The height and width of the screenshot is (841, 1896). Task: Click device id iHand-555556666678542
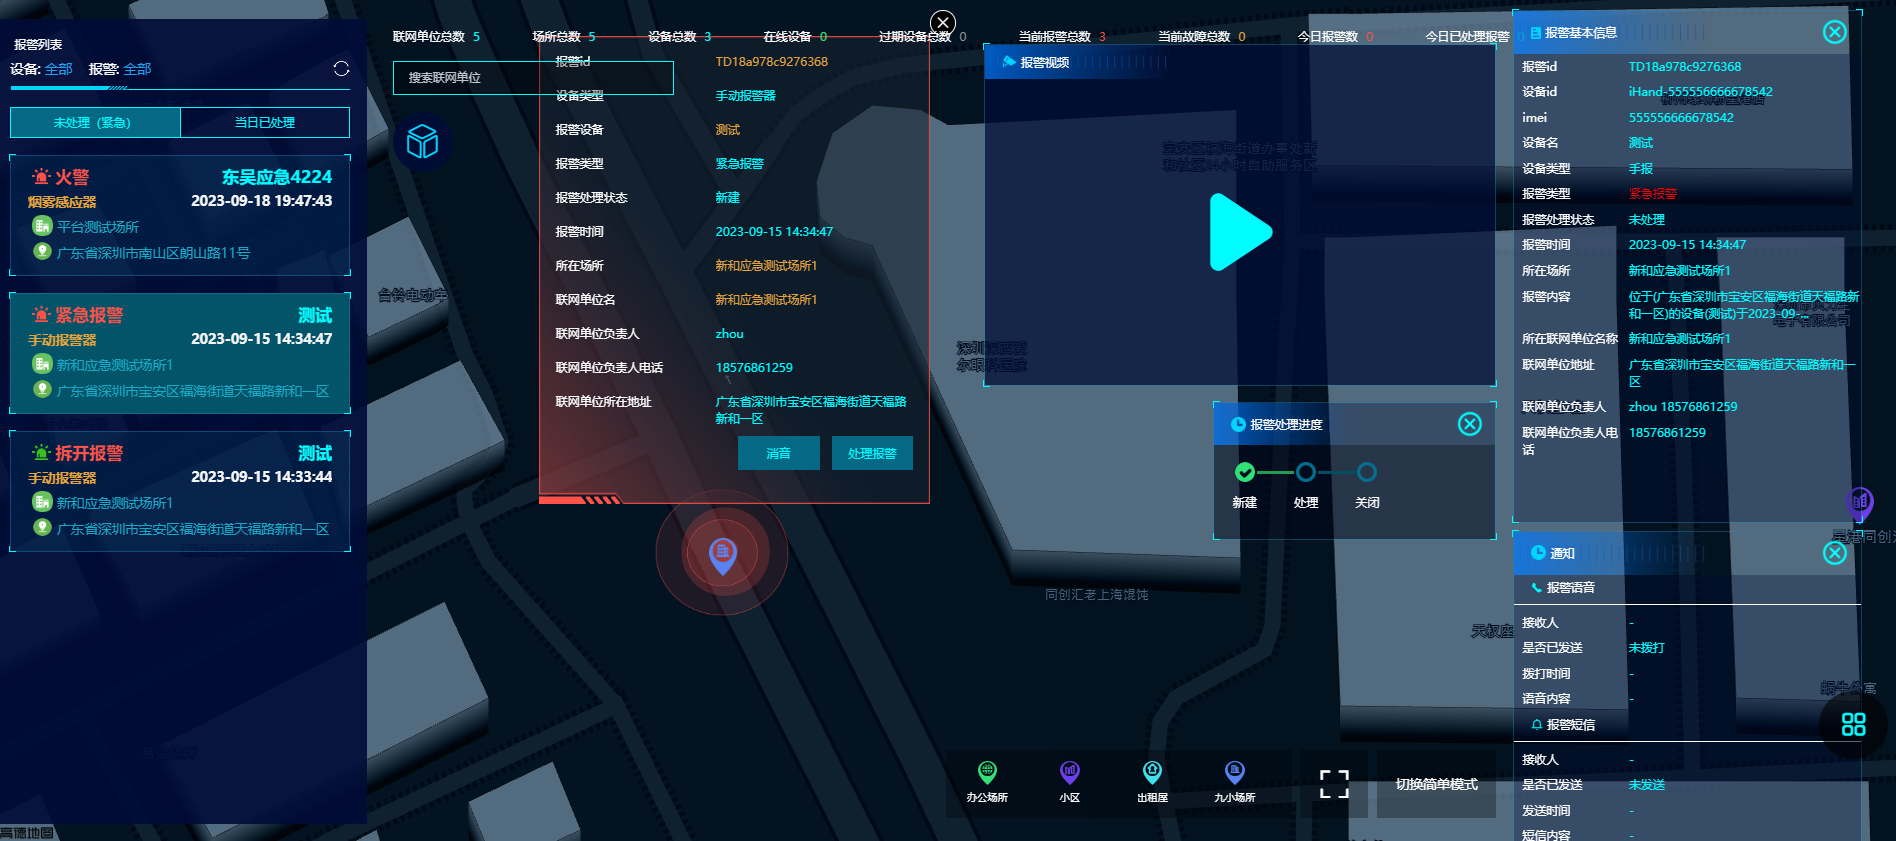[x=1700, y=92]
